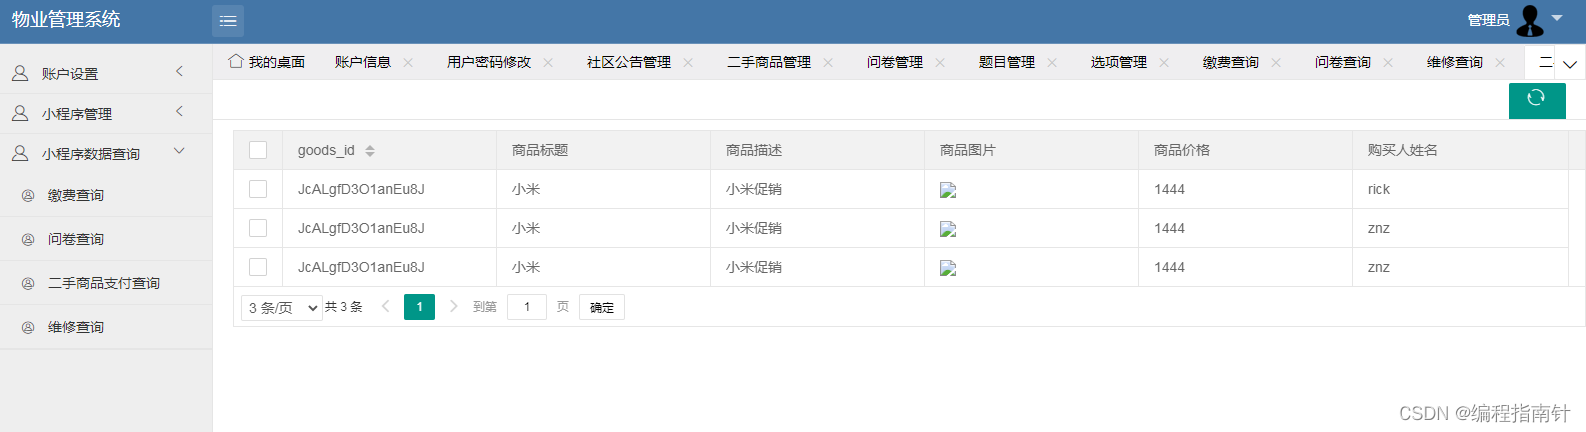This screenshot has height=432, width=1586.
Task: Click the smiley icon beside 二手商品支付查询
Action: (x=28, y=284)
